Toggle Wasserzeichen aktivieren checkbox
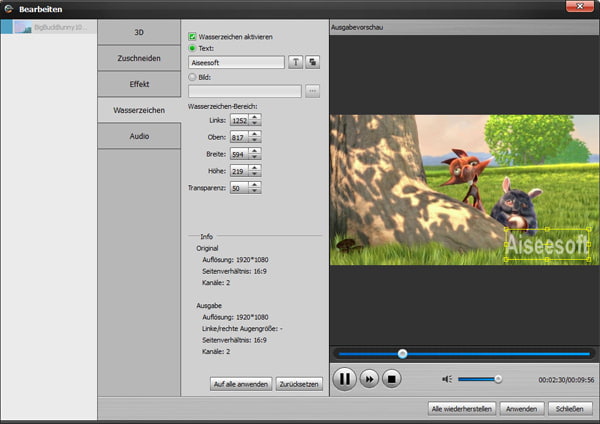The image size is (600, 424). (192, 37)
